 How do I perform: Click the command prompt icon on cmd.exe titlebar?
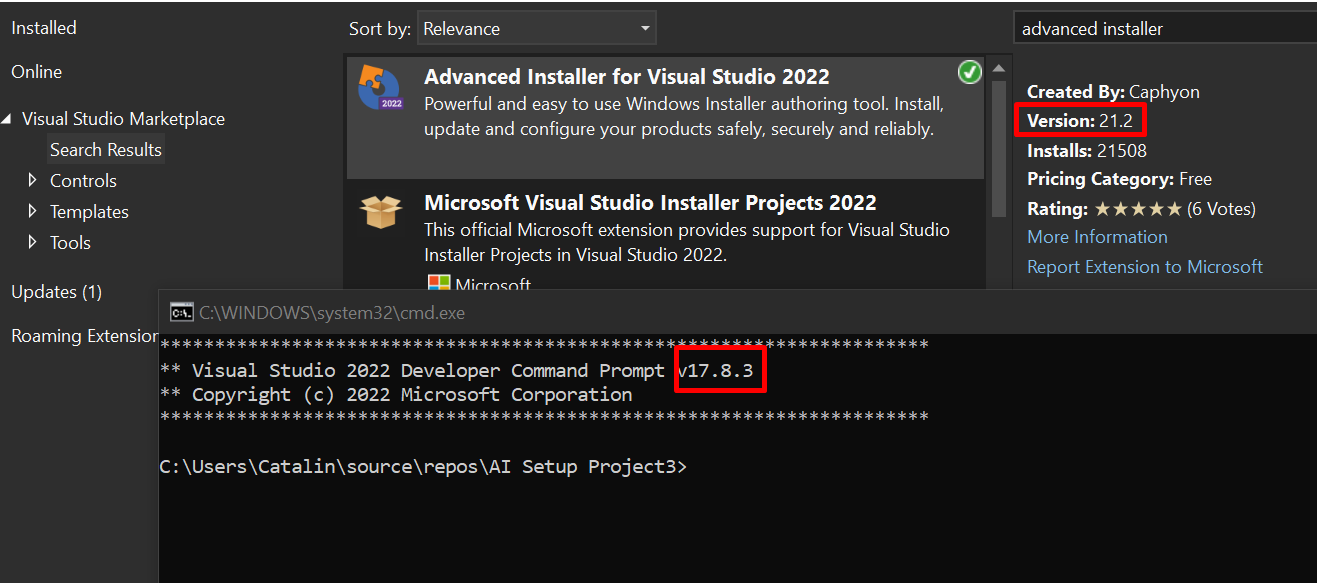coord(180,312)
